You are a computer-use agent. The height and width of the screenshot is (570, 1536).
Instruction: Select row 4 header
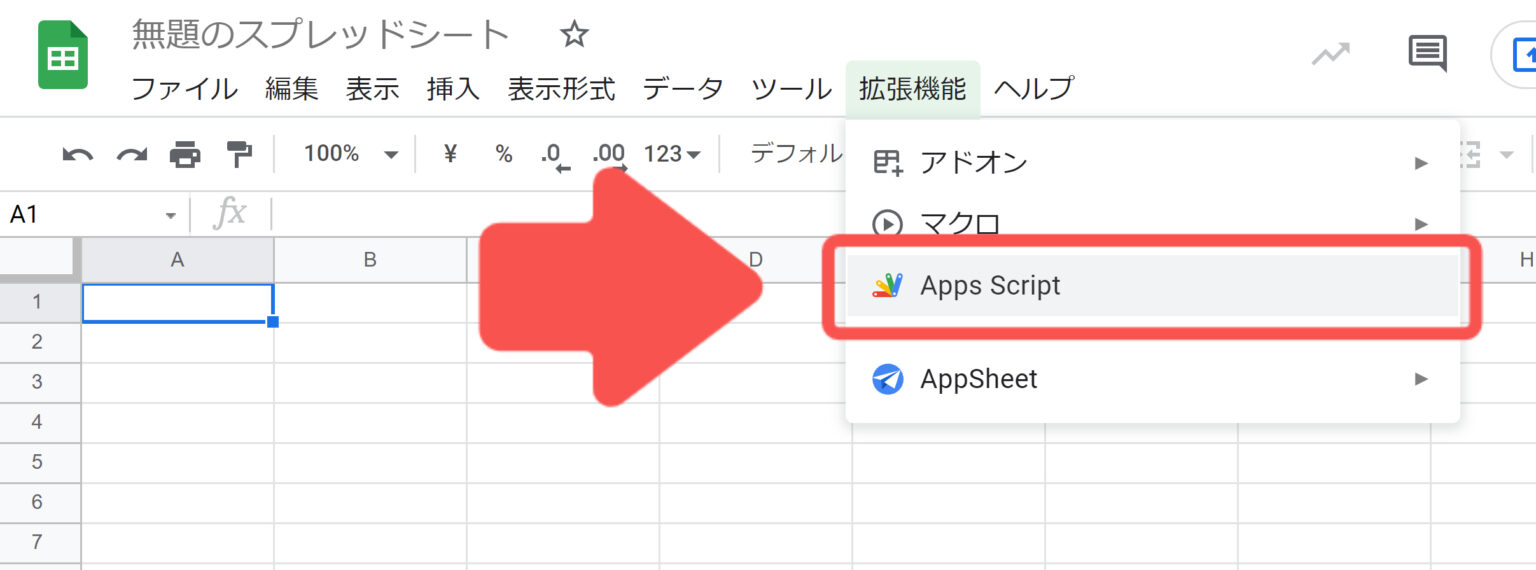coord(38,422)
